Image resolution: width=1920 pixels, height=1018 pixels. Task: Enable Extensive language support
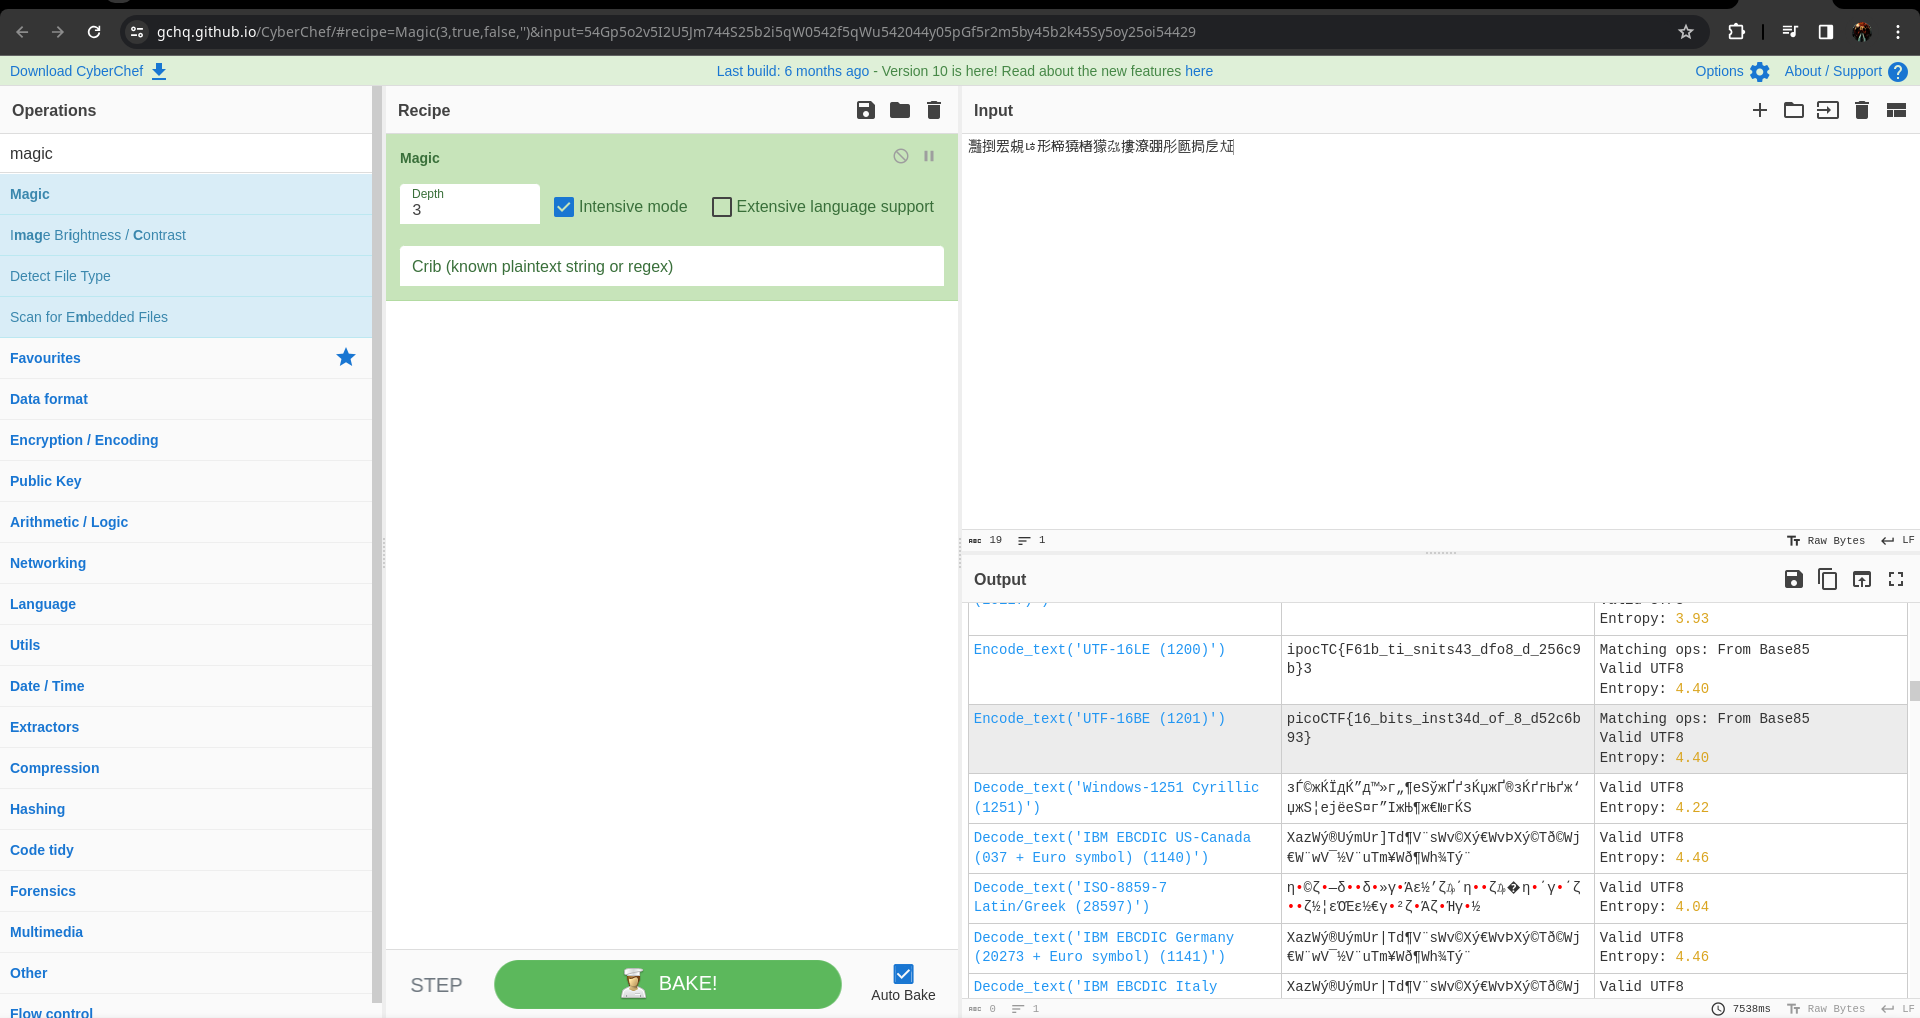(722, 207)
